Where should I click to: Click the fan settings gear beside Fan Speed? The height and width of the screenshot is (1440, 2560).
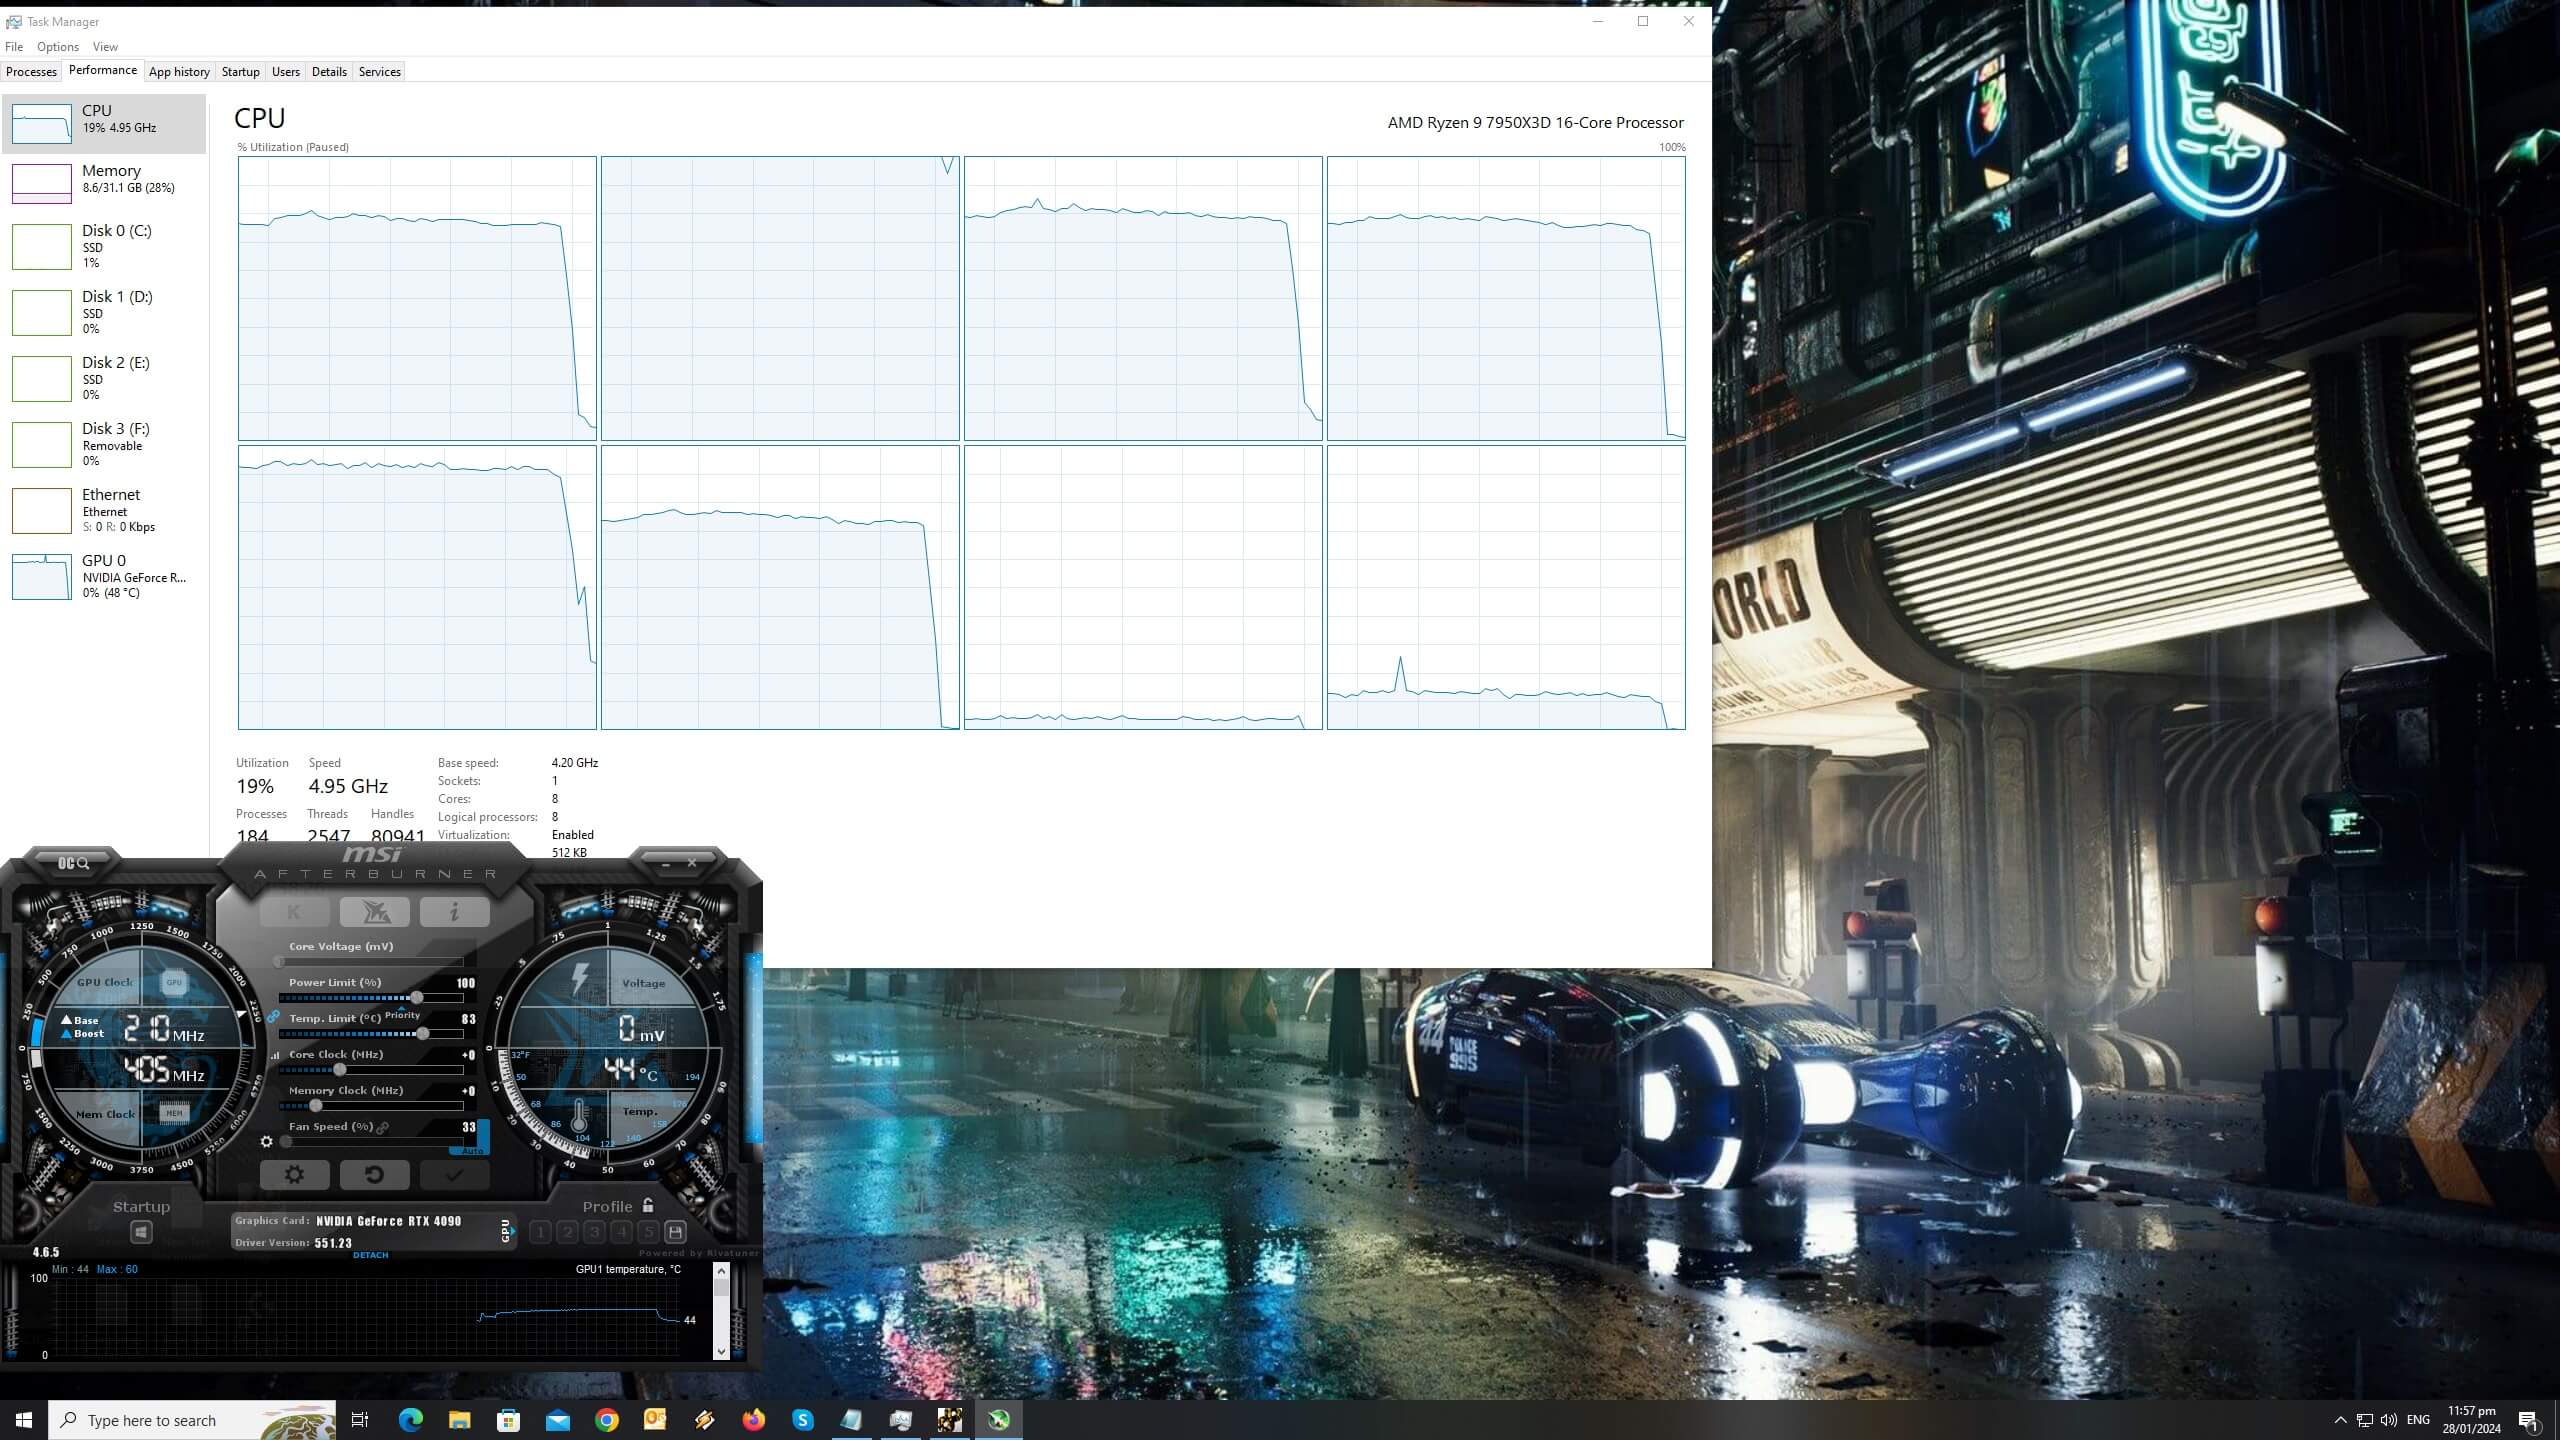click(266, 1141)
